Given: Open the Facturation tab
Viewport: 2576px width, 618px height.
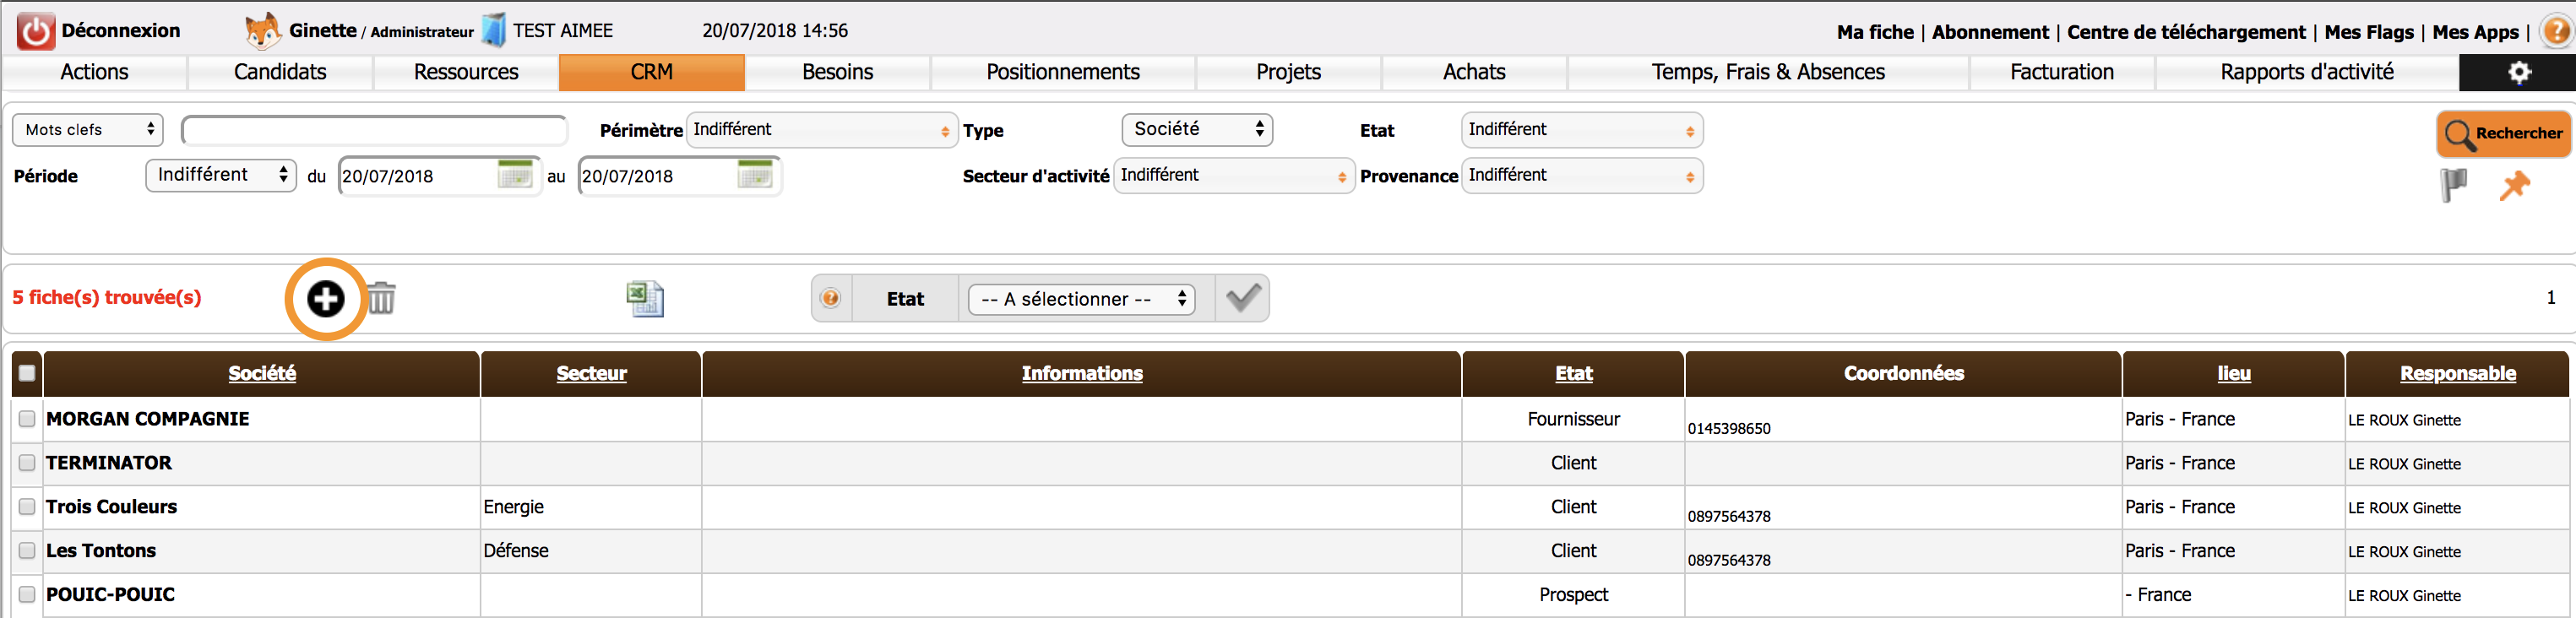Looking at the screenshot, I should click(2061, 72).
